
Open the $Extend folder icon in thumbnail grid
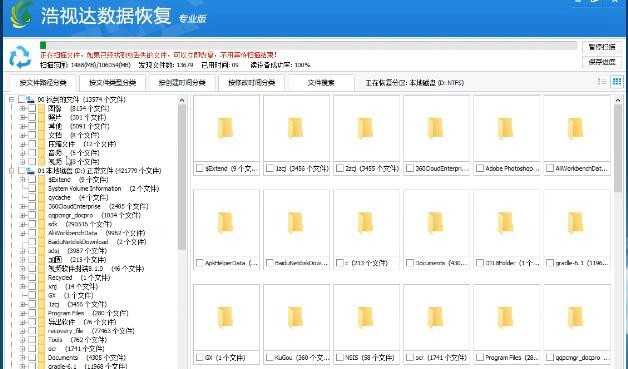pos(225,128)
